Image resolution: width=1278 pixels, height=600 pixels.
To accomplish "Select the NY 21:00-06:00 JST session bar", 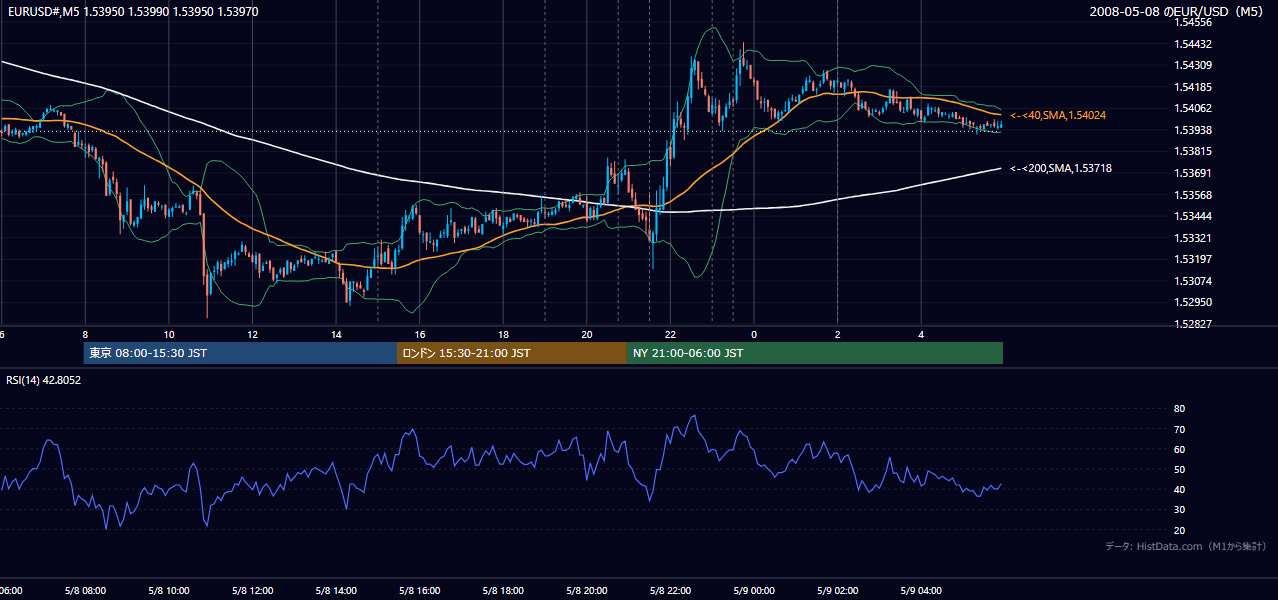I will (x=815, y=353).
